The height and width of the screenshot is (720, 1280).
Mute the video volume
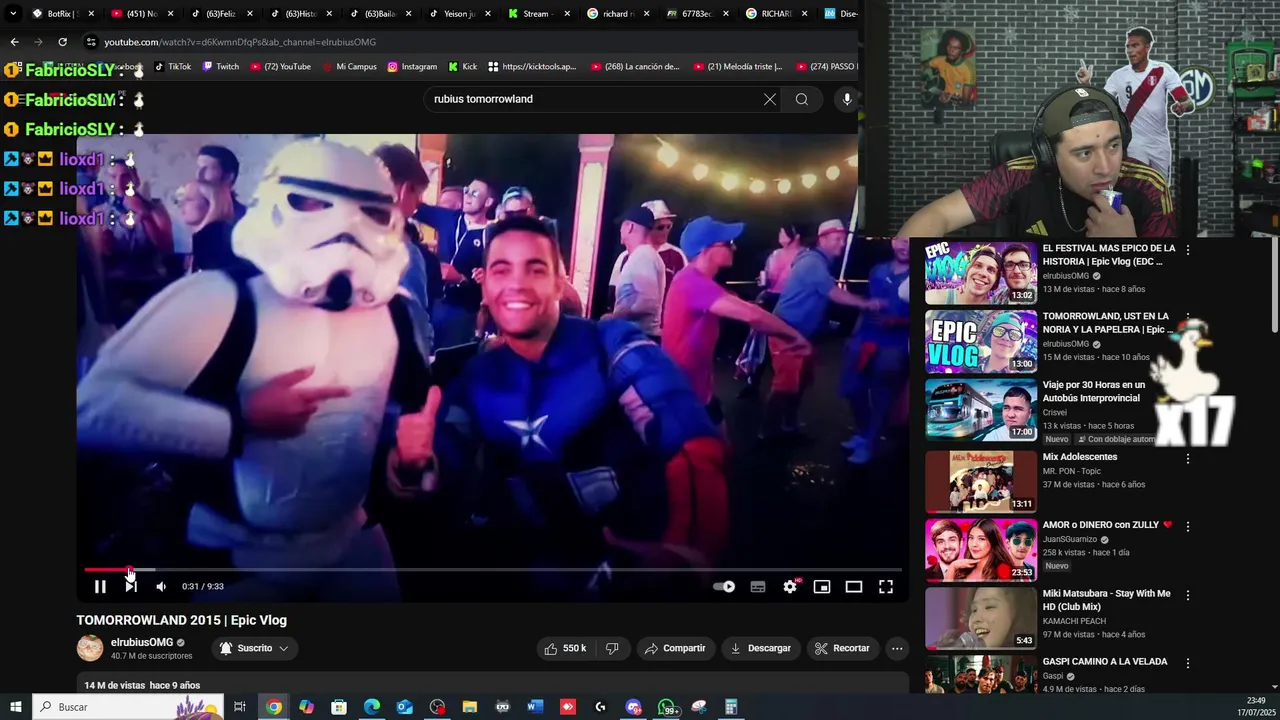[x=161, y=587]
